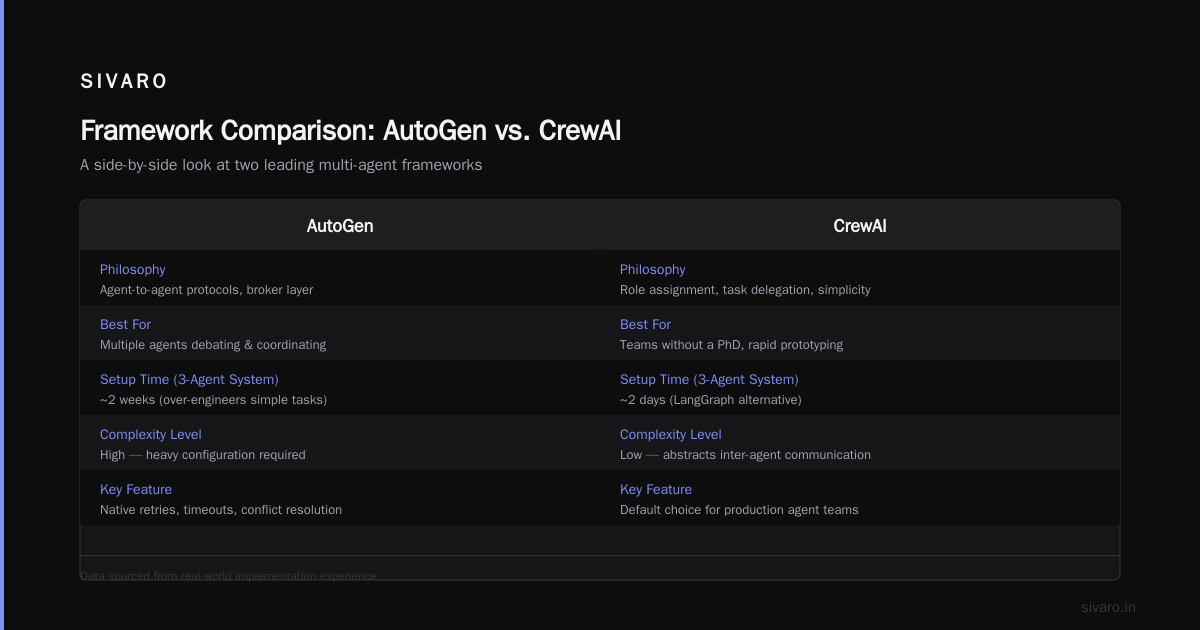This screenshot has width=1200, height=630.
Task: Click the SIVARO logo text
Action: point(124,82)
